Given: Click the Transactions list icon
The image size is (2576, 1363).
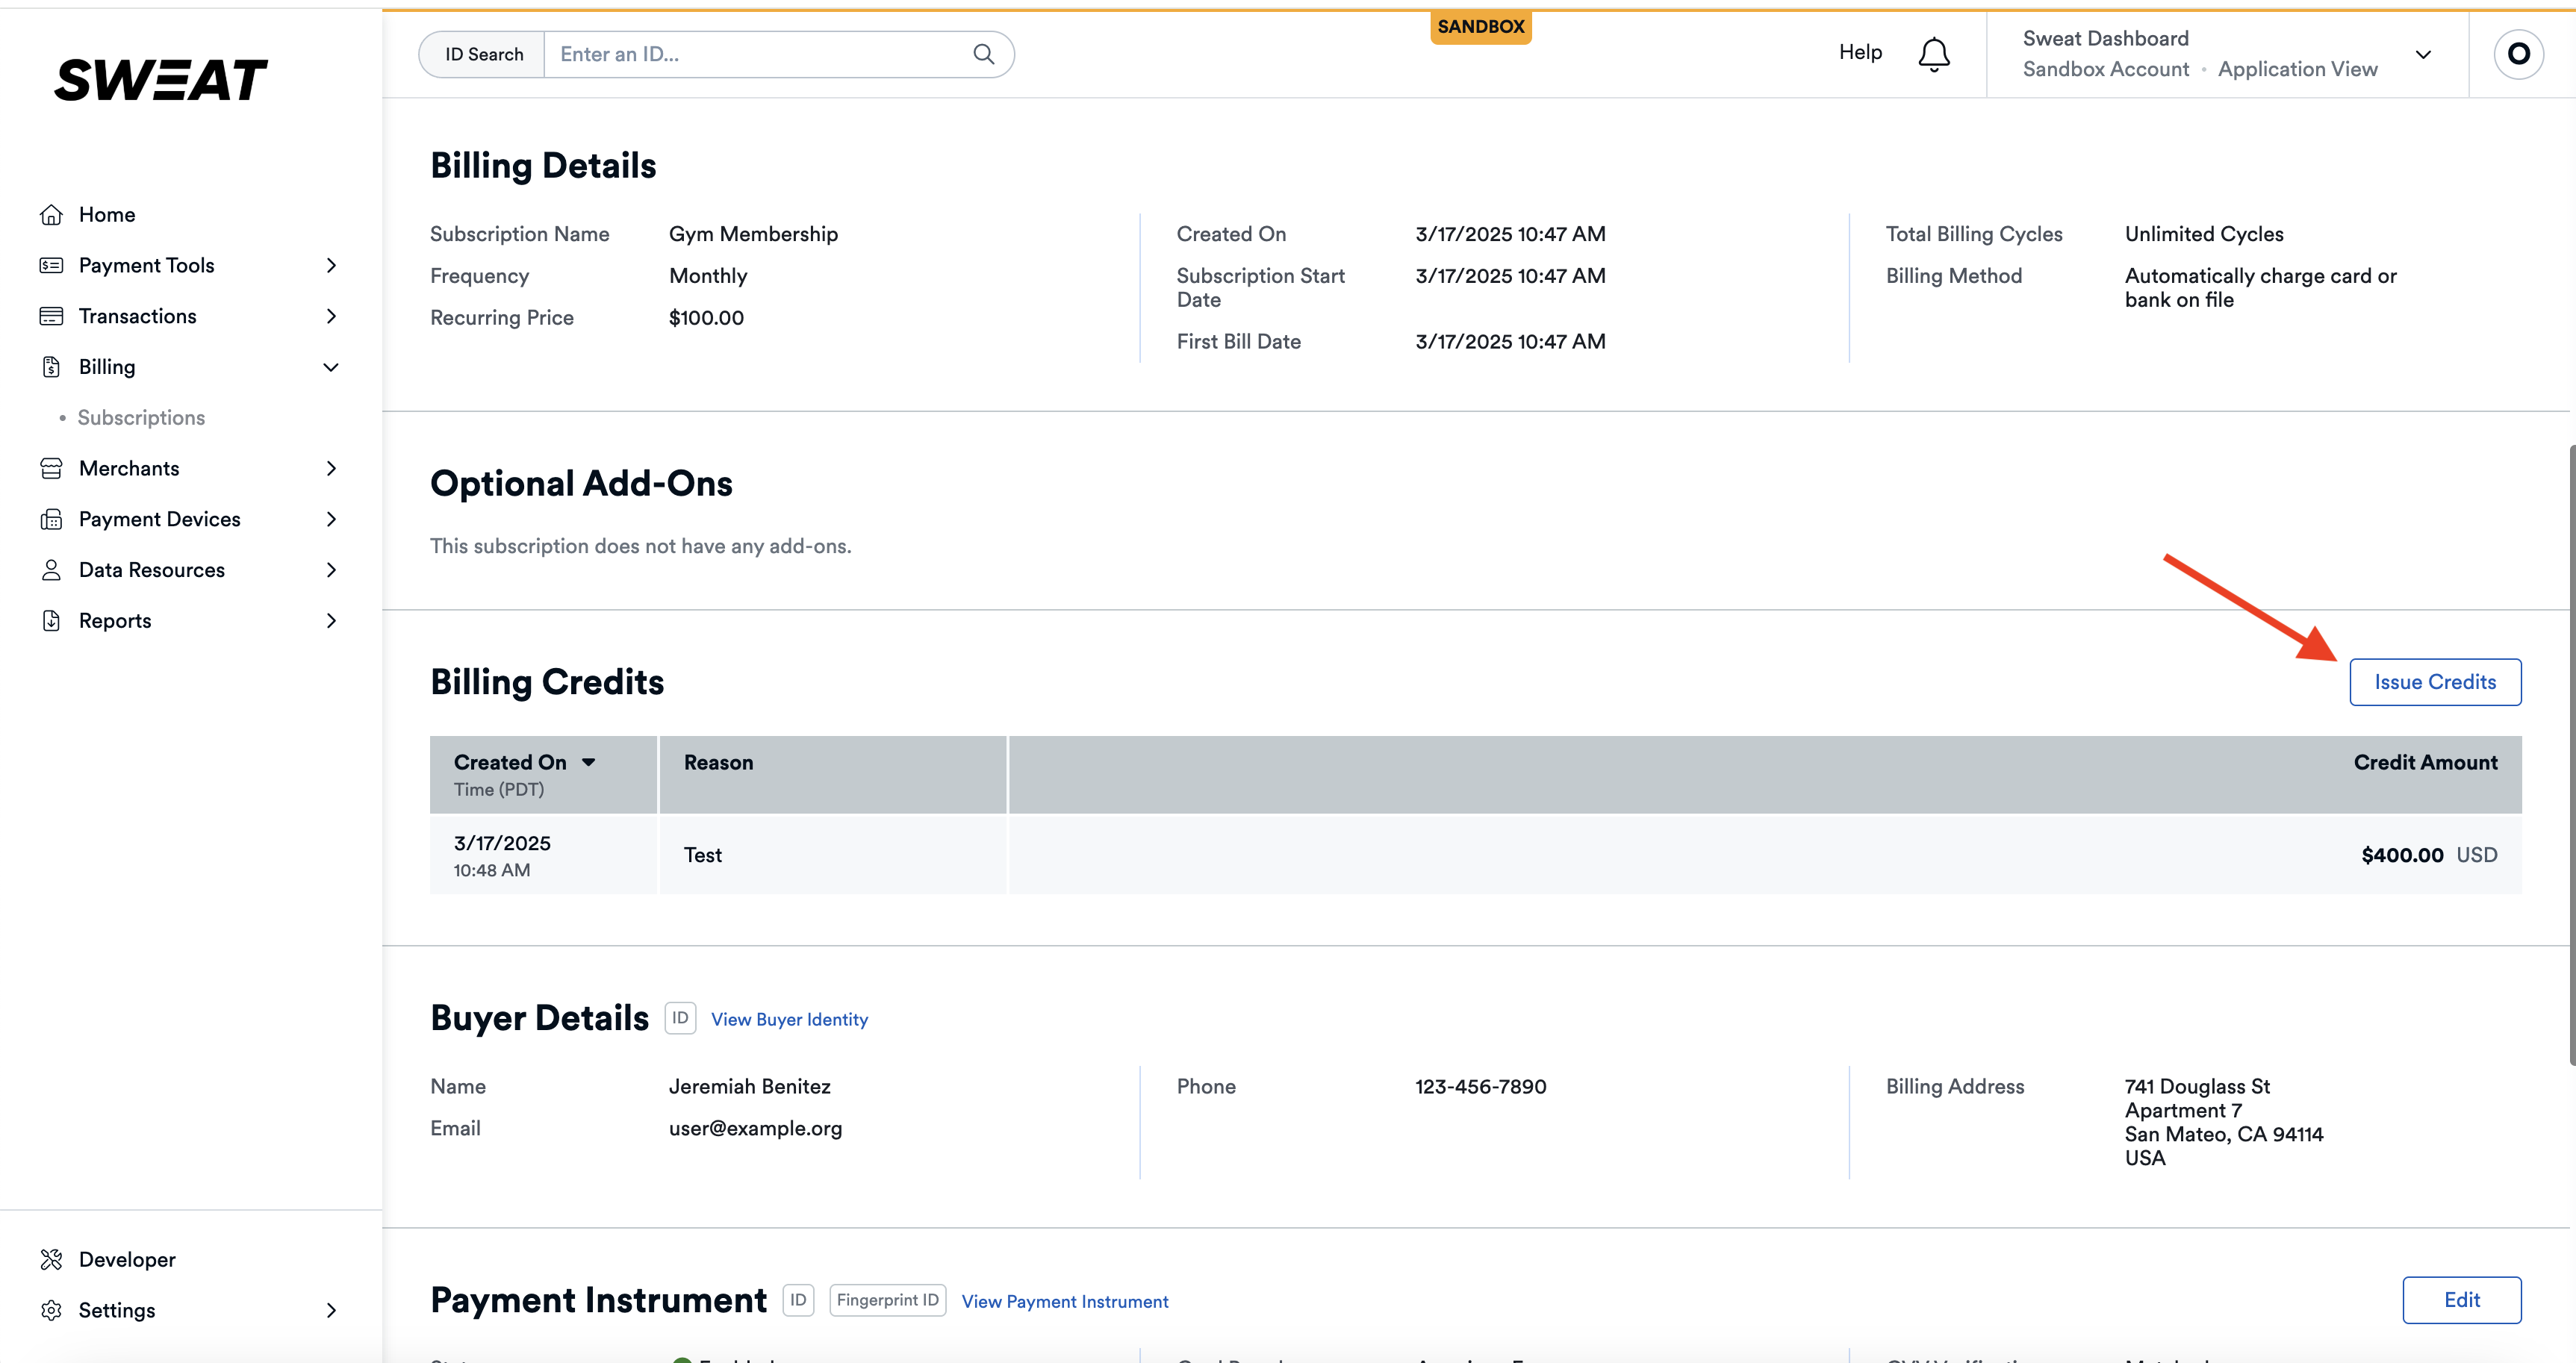Looking at the screenshot, I should tap(51, 316).
